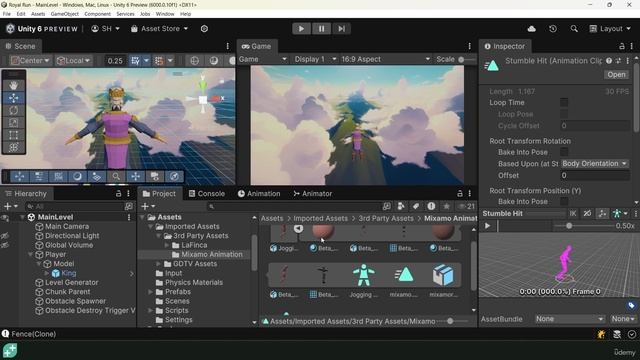The height and width of the screenshot is (360, 640).
Task: Open the AssetBundle None dropdown
Action: tap(570, 319)
